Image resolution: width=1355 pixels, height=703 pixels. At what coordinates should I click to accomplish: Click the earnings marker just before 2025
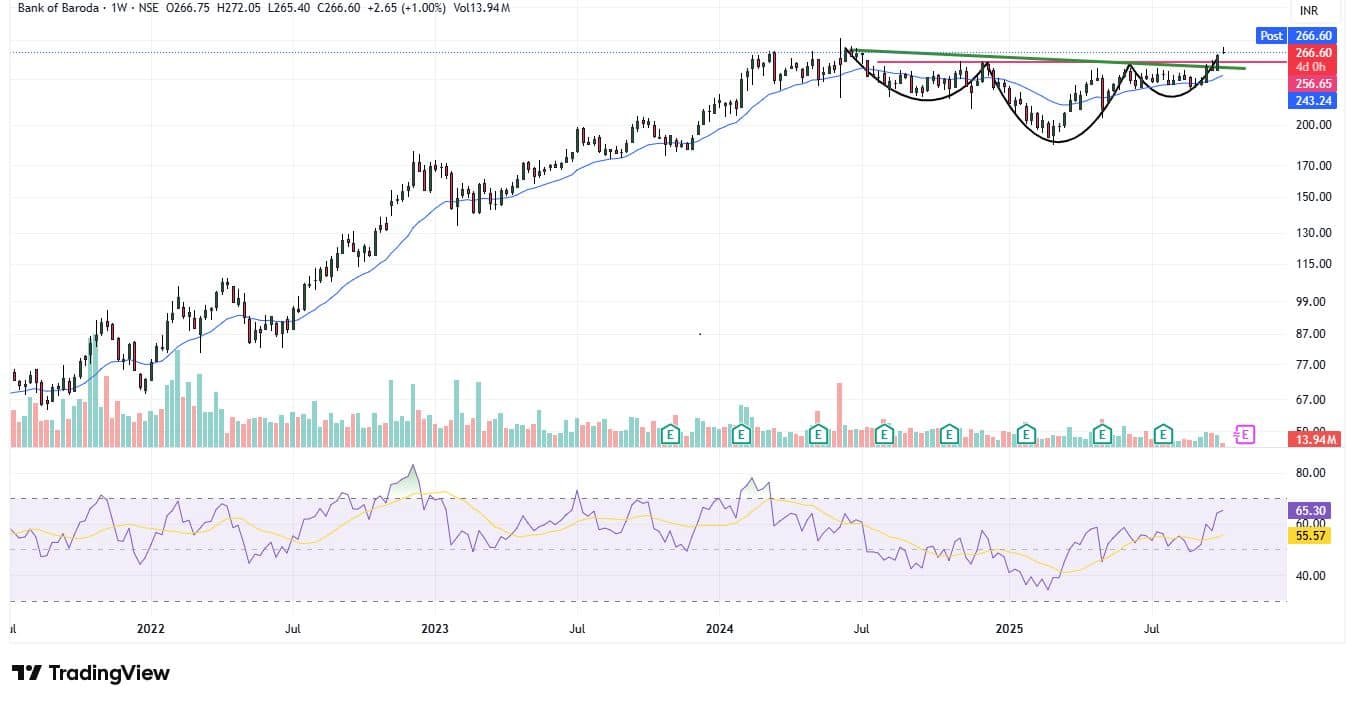pyautogui.click(x=948, y=434)
